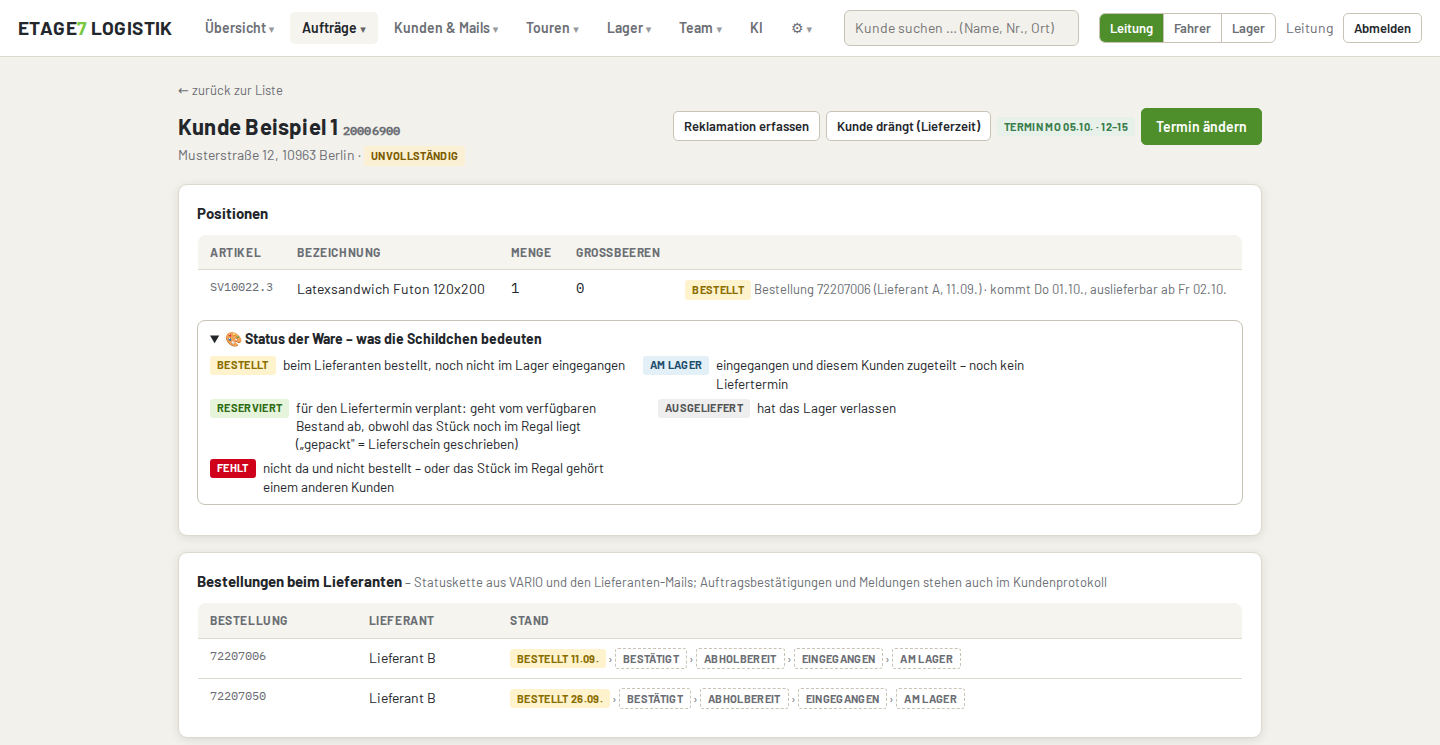Open the KI menu item
The height and width of the screenshot is (745, 1440).
click(756, 28)
